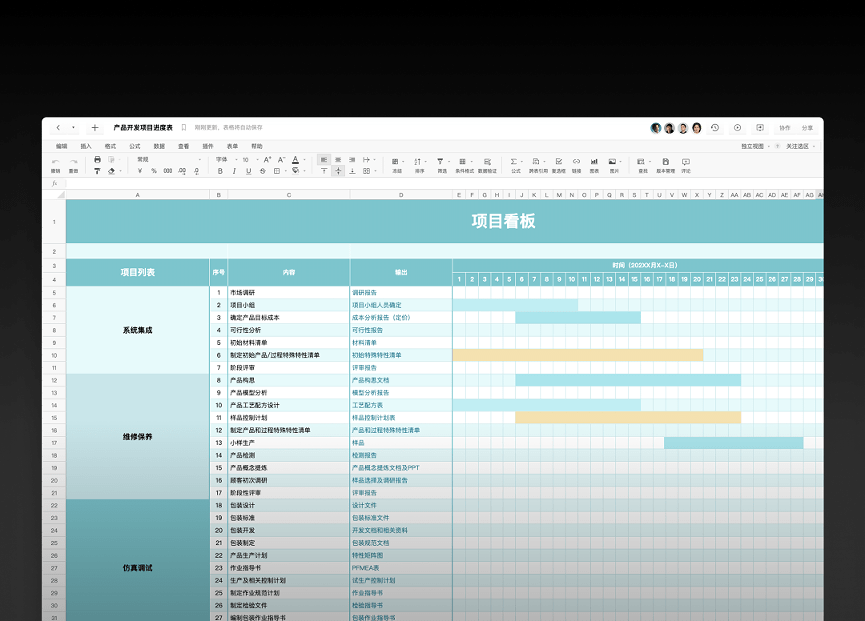Click the undo arrow icon
Viewport: 865px width, 621px height.
pyautogui.click(x=55, y=162)
